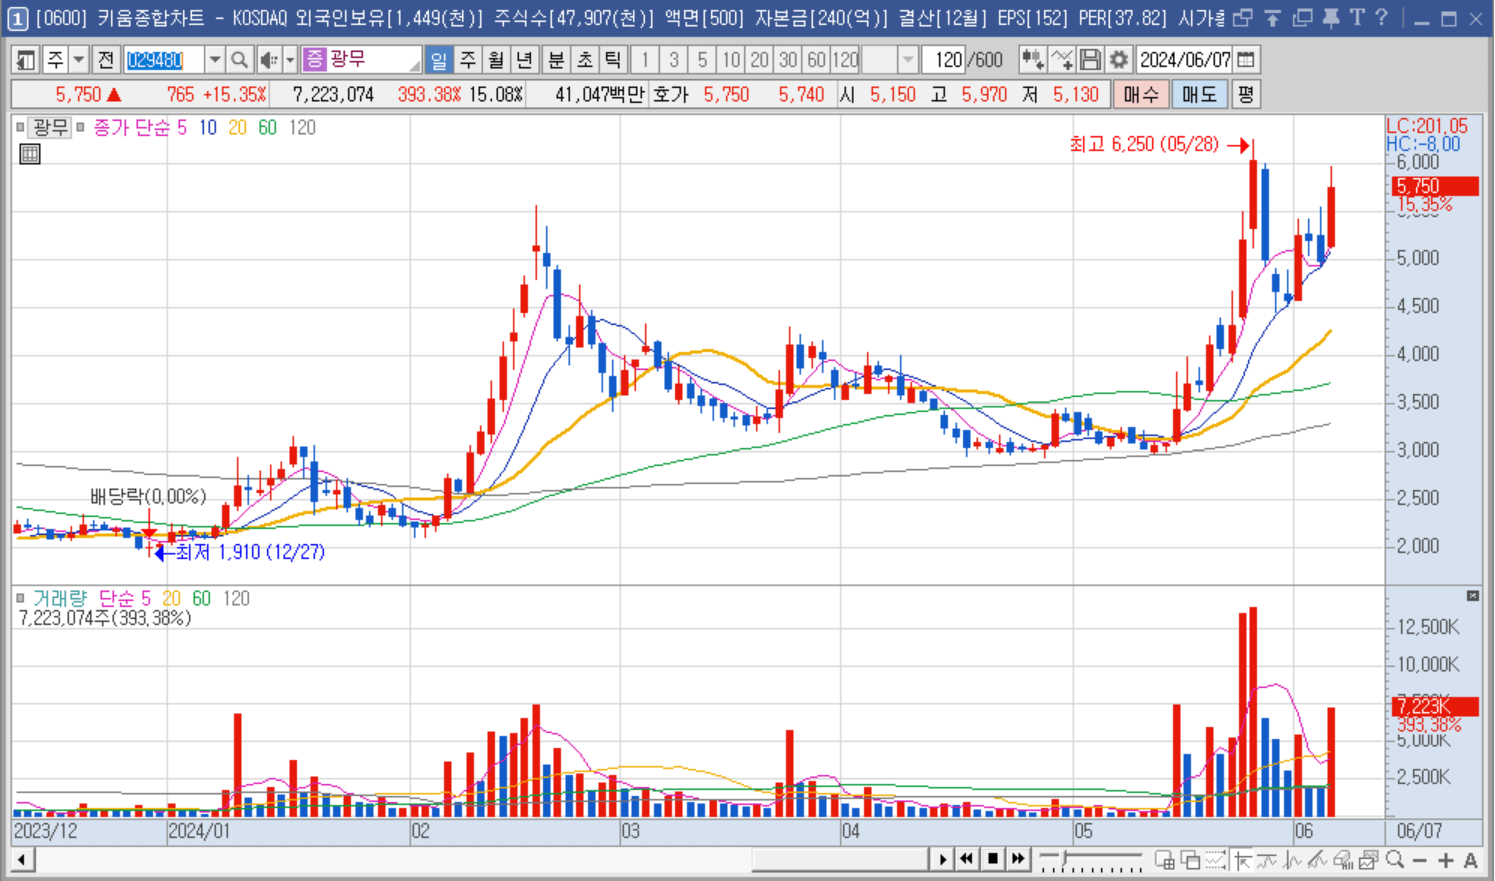Select the 월 monthly chart period
The width and height of the screenshot is (1495, 881).
pos(496,60)
